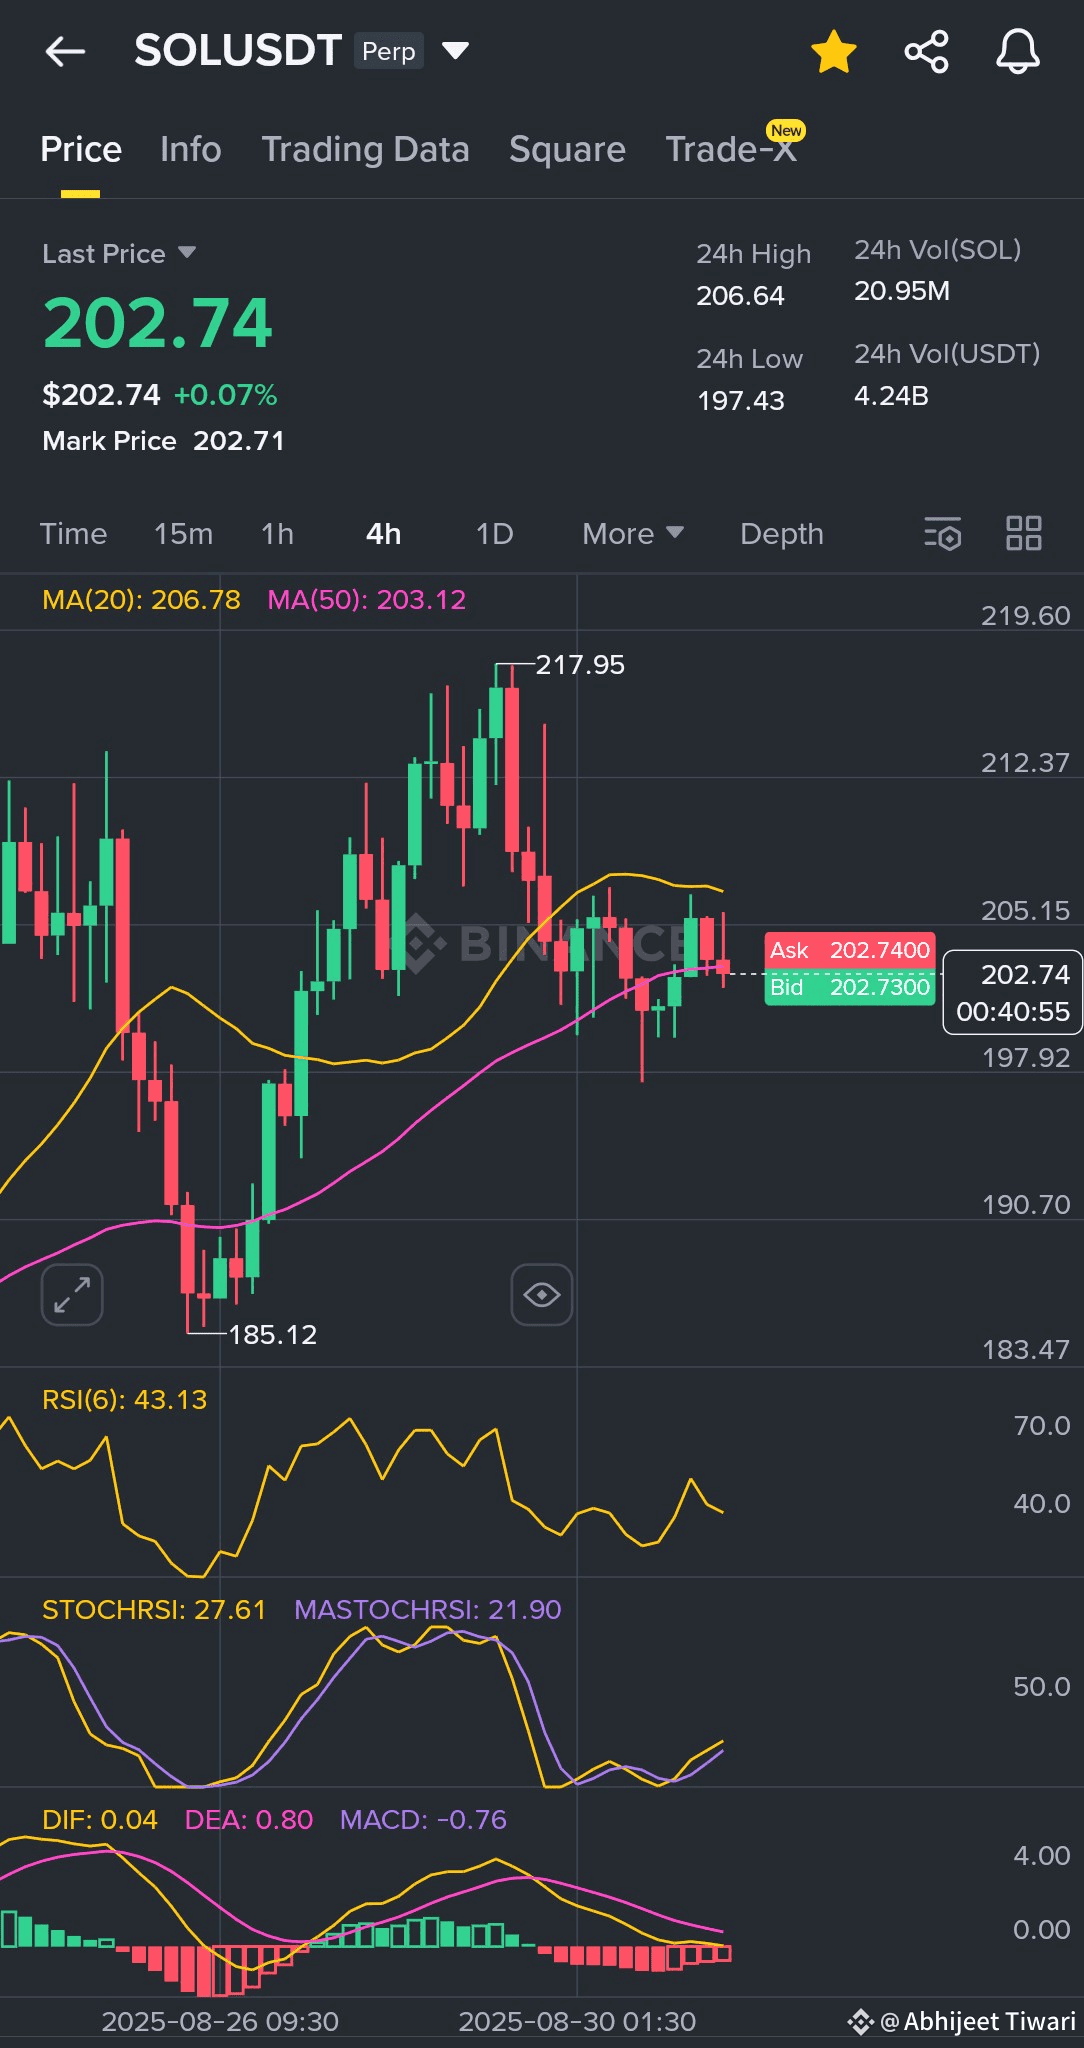Click the 24h Vol(SOL) value 20.95M

[902, 291]
